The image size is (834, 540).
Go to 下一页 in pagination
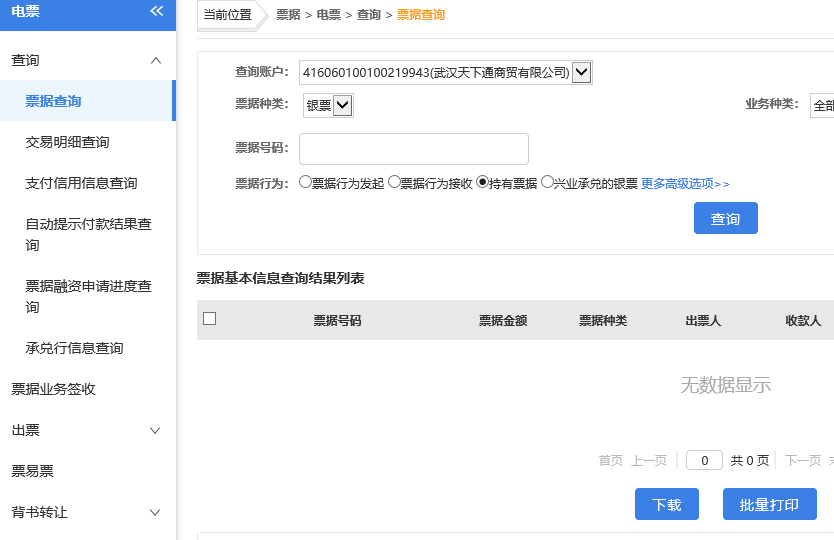(x=803, y=460)
